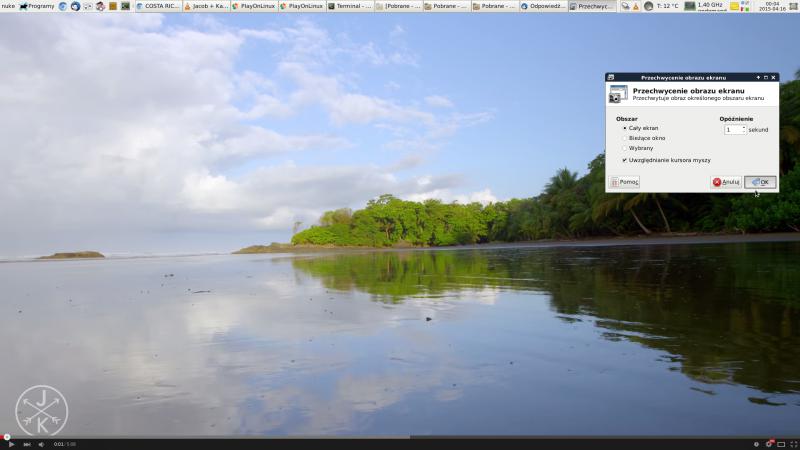
Task: Click the clock in the panel
Action: coord(771,6)
